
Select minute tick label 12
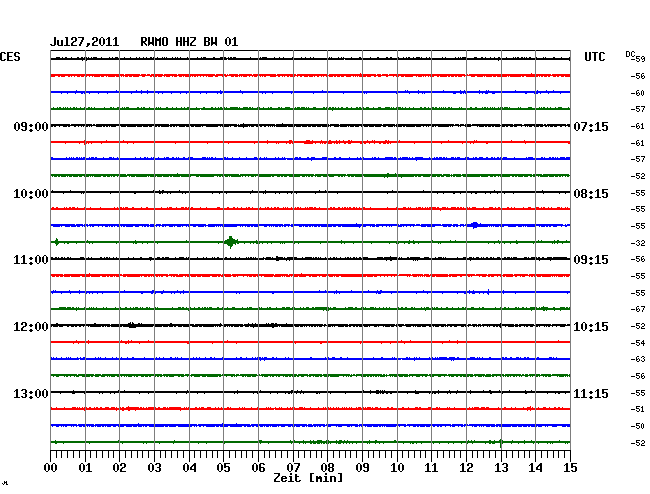(466, 468)
